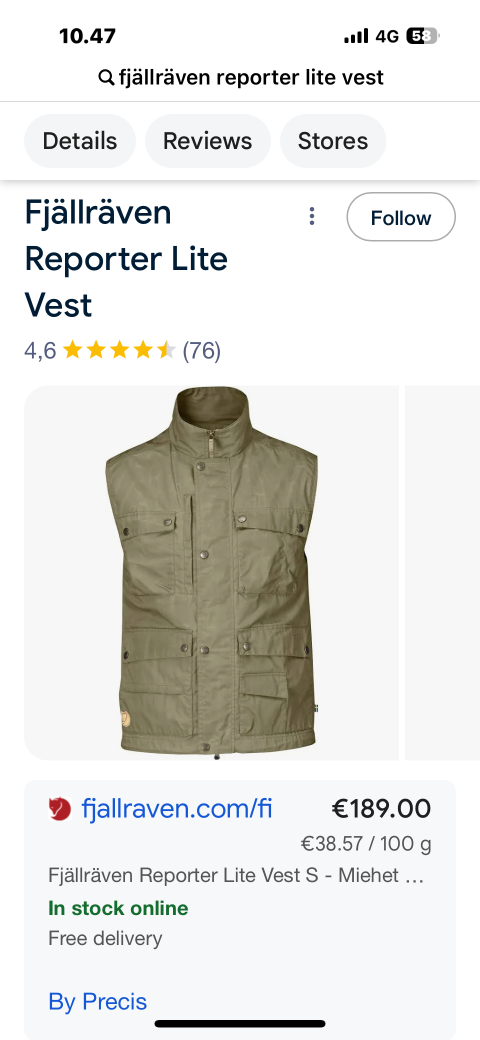Screen dimensions: 480x1040
Task: Open the Reporter Lite Vest S listing title
Action: [x=236, y=876]
